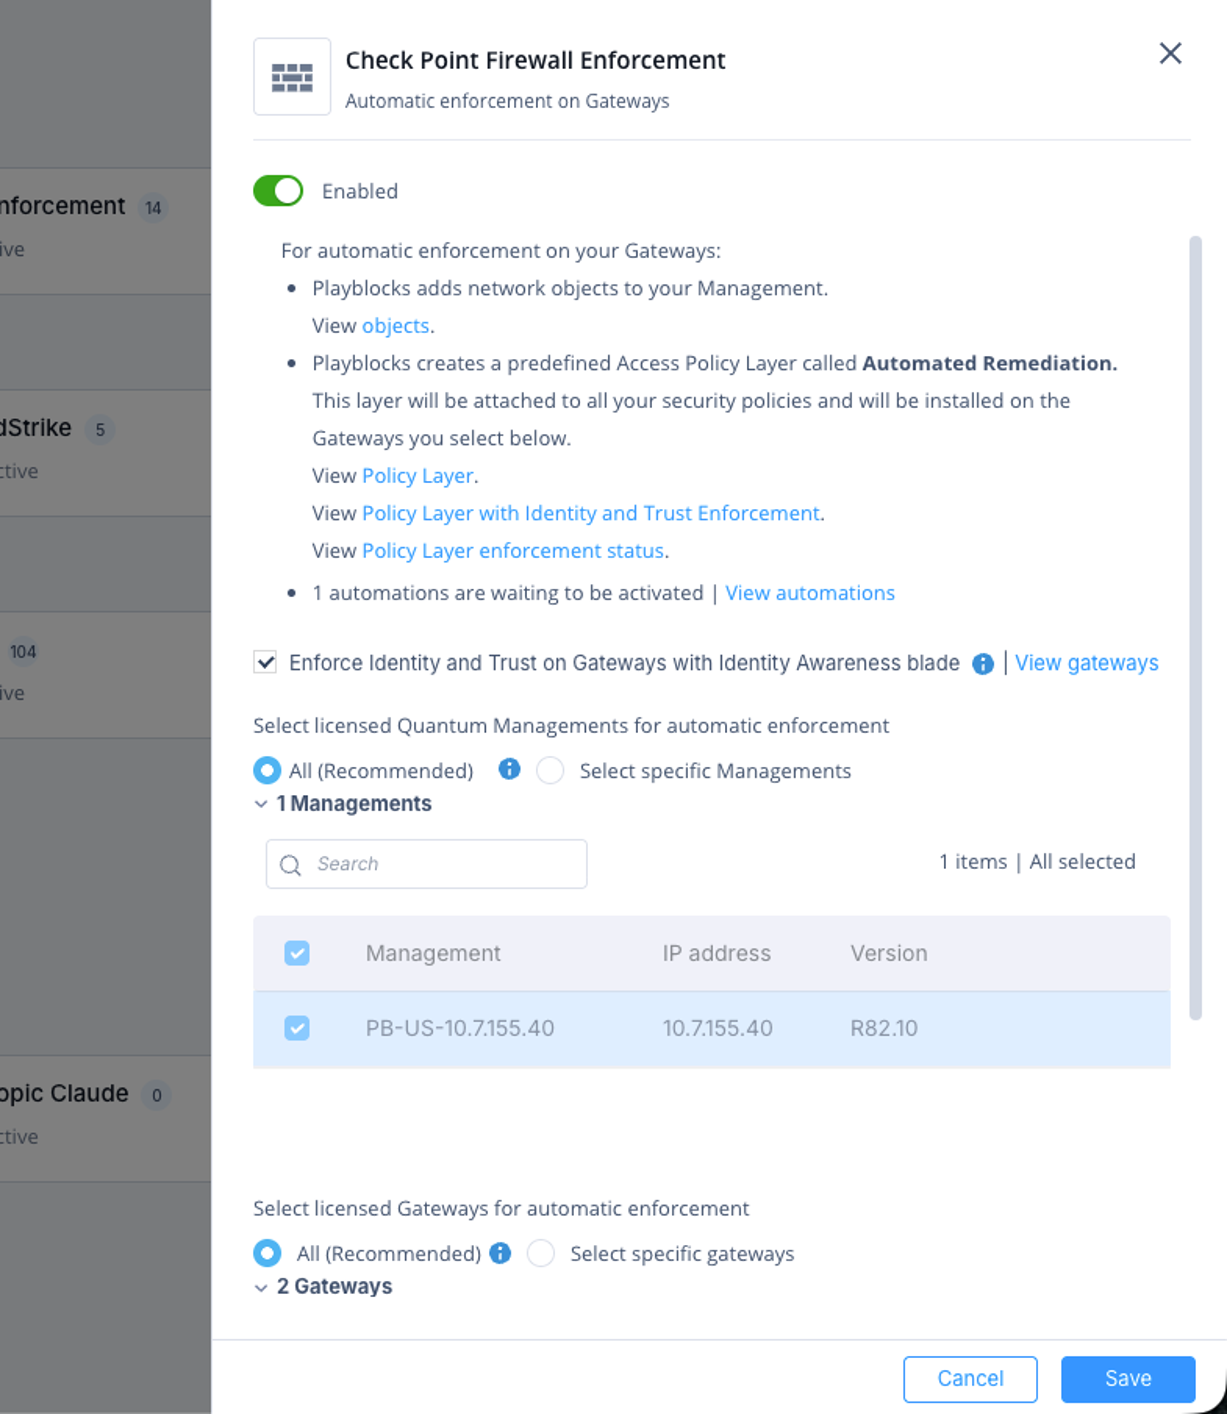Click info icon beside All (Recommended) Gateways

click(x=500, y=1253)
